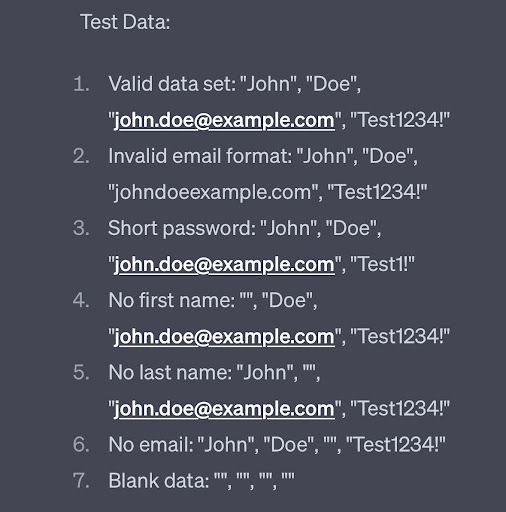
Task: Click list number 1 marker
Action: click(x=81, y=84)
